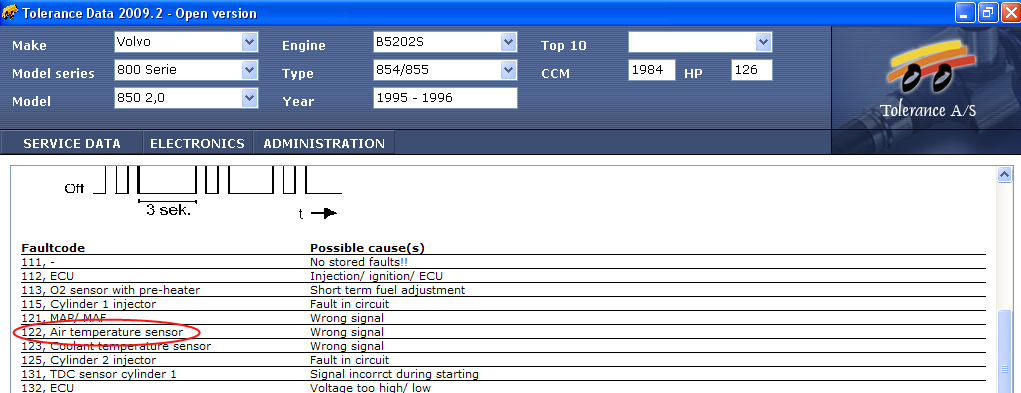Click the HP field showing 126
Screen dimensions: 1021x393
(752, 70)
